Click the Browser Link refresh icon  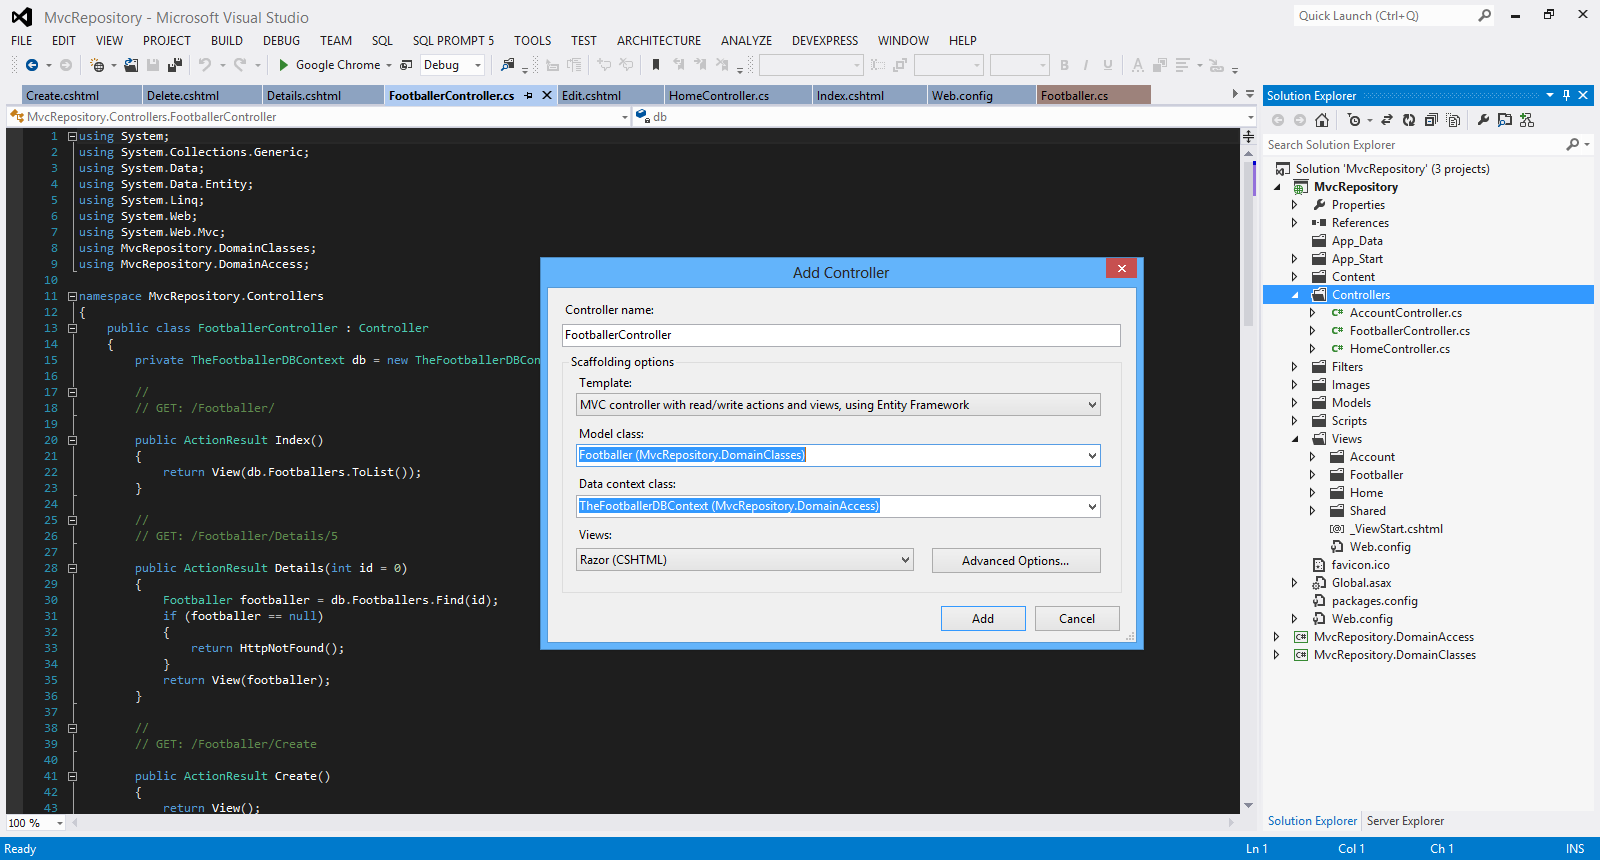pos(407,65)
